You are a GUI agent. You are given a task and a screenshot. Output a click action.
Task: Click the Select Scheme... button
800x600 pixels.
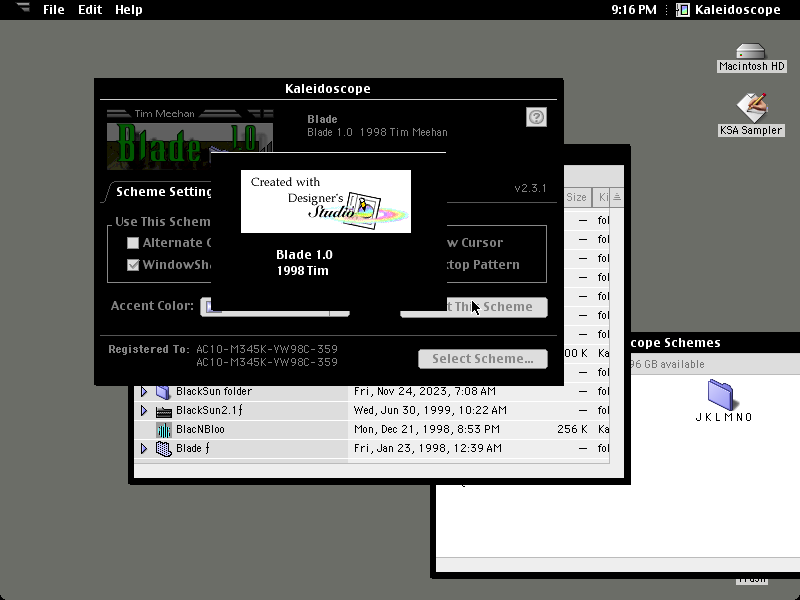pos(483,359)
